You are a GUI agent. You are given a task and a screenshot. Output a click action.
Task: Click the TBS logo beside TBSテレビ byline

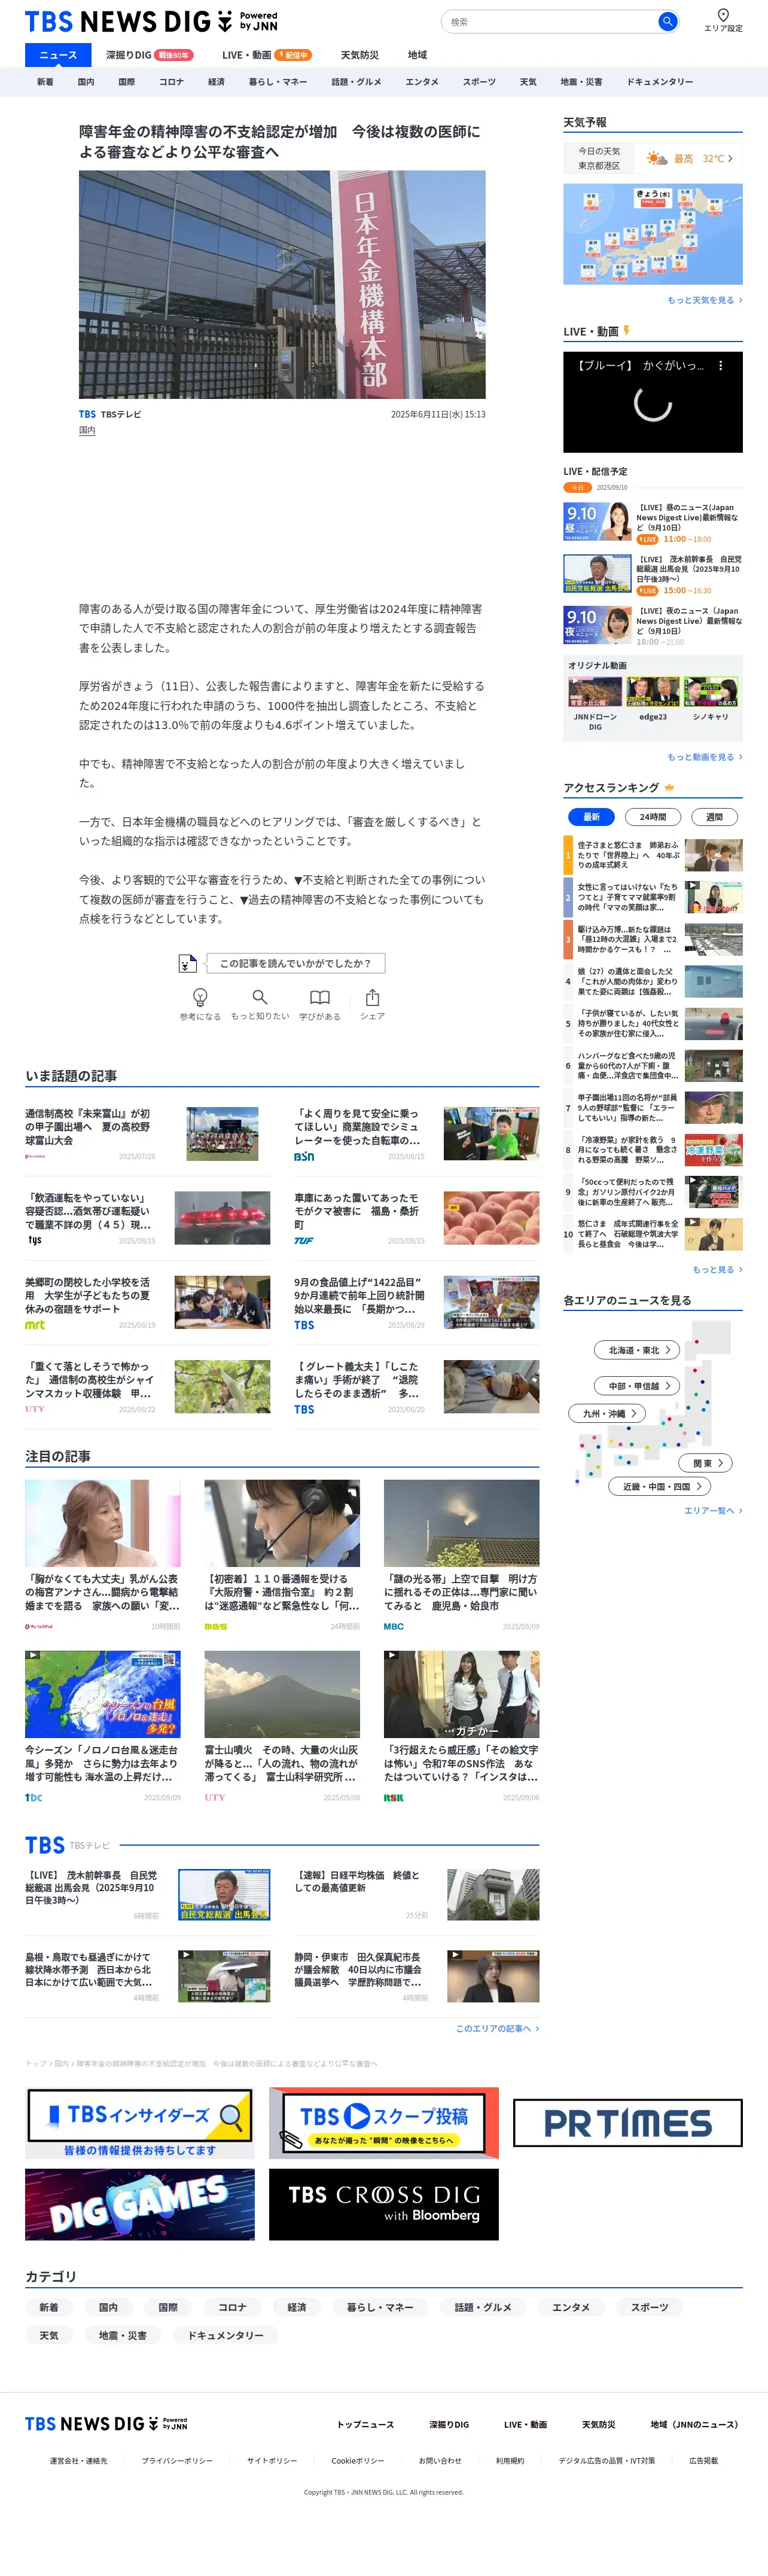coord(88,414)
